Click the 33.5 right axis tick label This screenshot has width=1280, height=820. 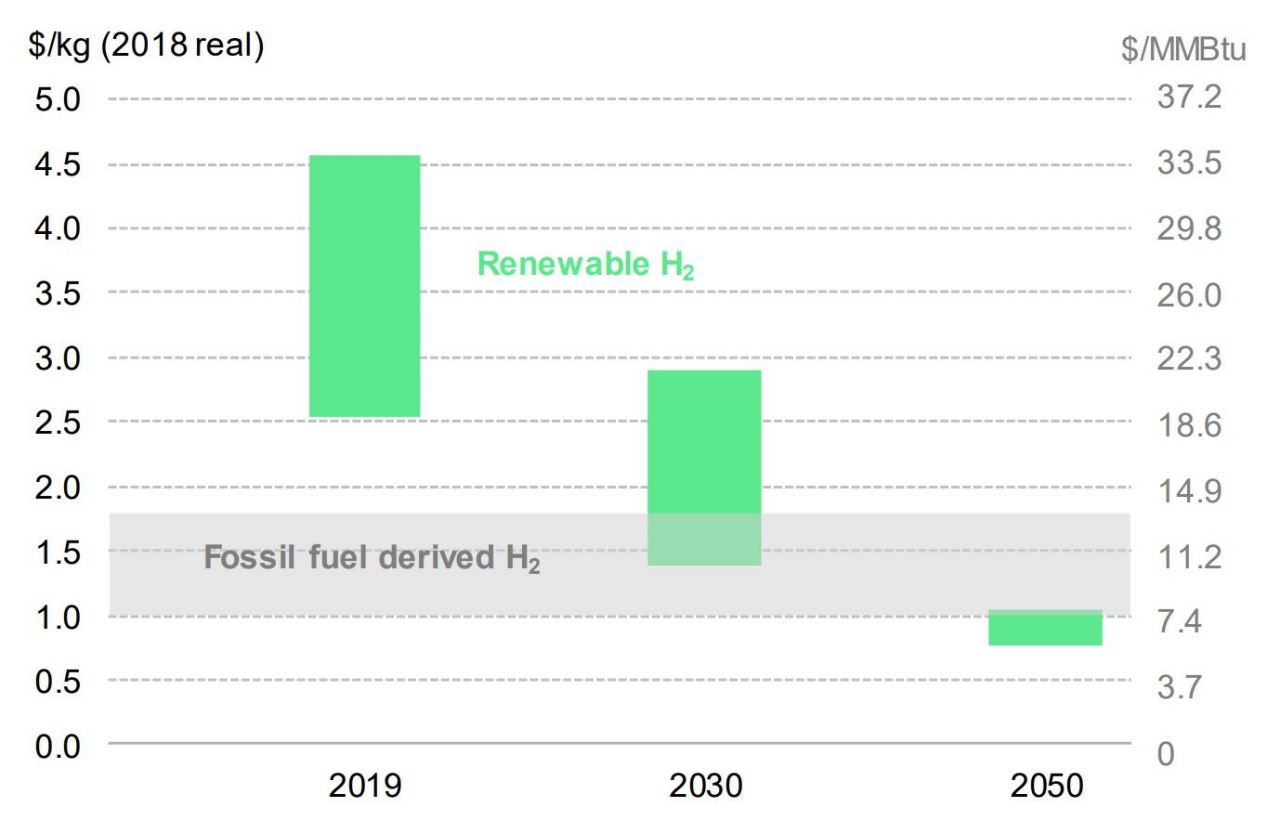click(x=1189, y=164)
